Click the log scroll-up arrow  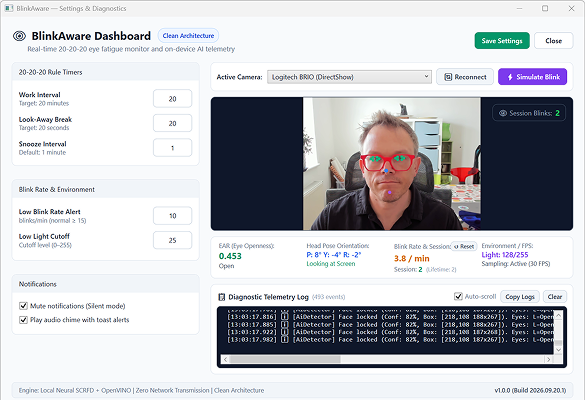(x=558, y=315)
